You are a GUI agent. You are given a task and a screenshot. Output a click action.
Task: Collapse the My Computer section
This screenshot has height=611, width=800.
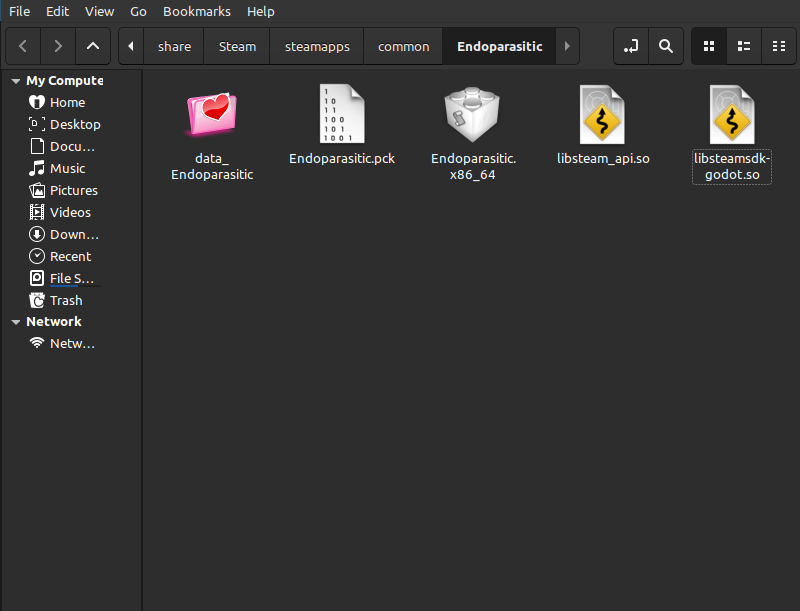coord(16,81)
